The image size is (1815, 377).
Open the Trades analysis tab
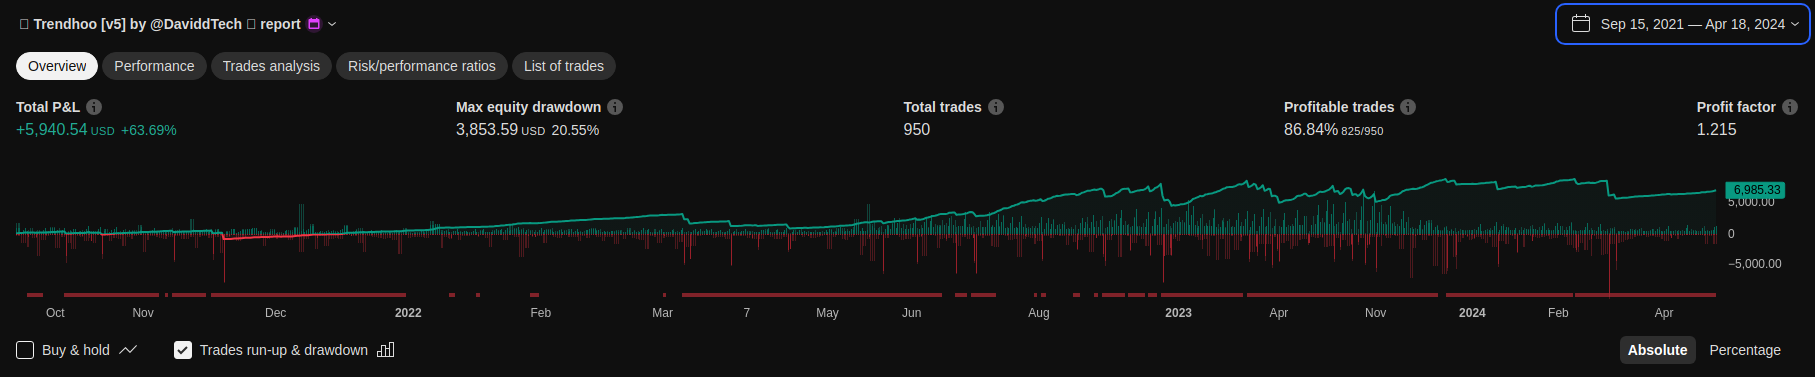tap(271, 66)
